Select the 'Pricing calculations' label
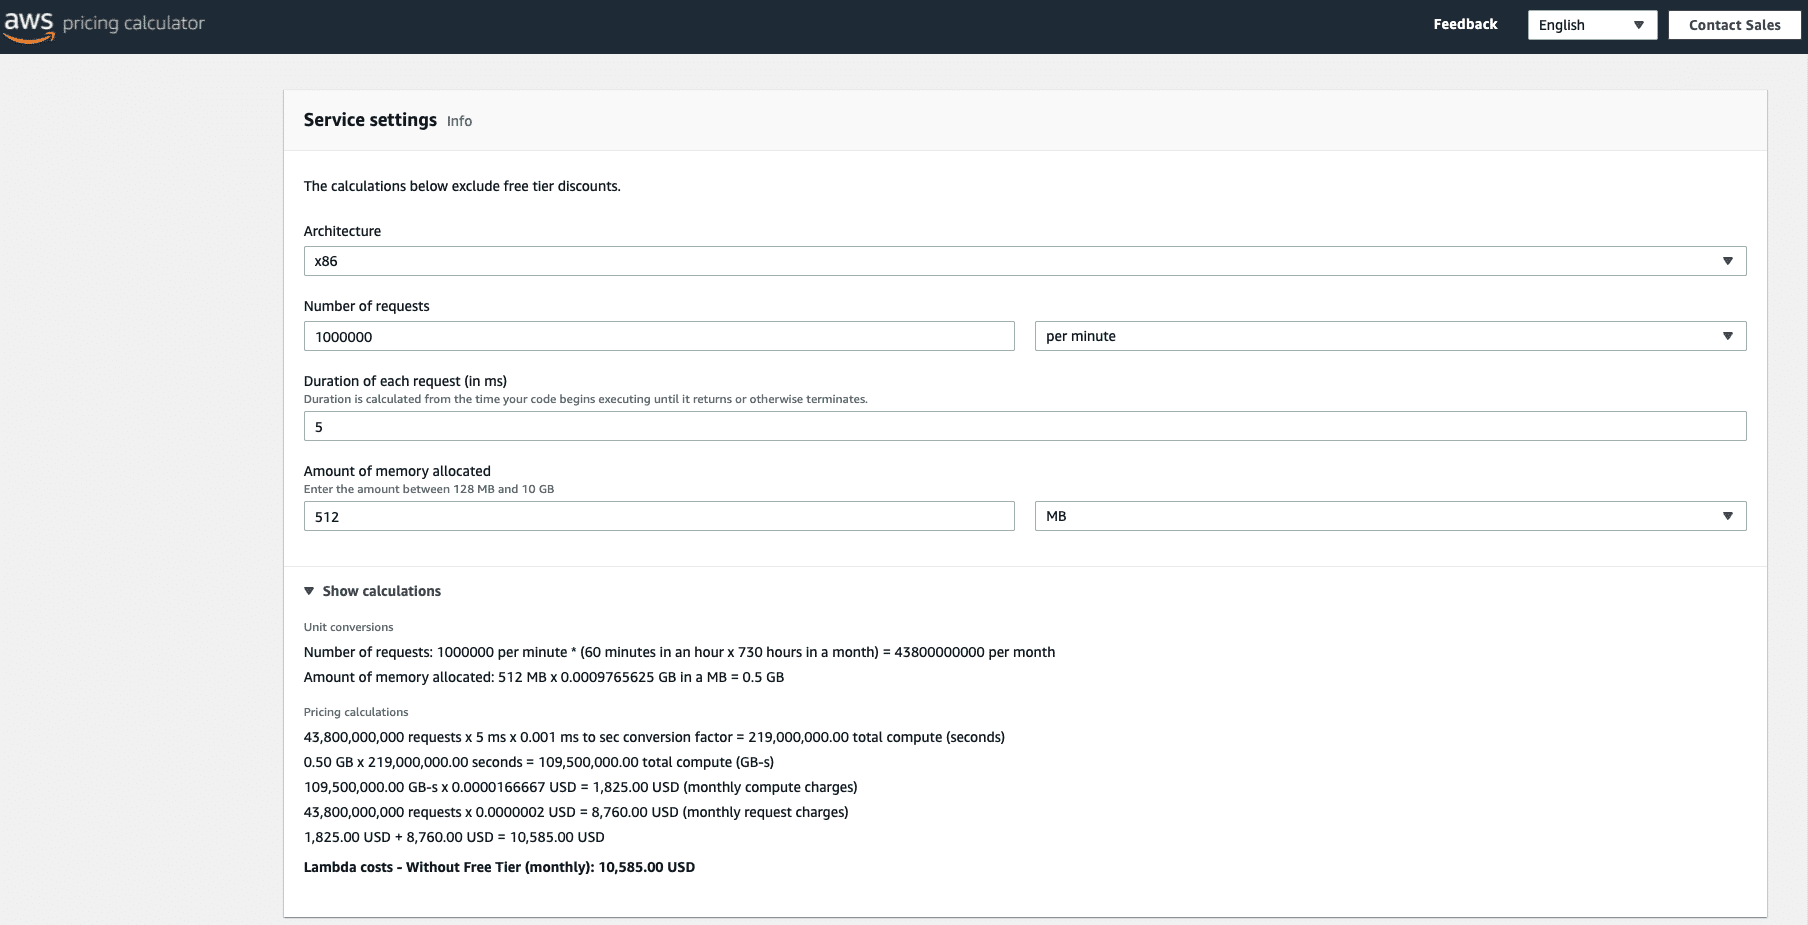 [356, 712]
